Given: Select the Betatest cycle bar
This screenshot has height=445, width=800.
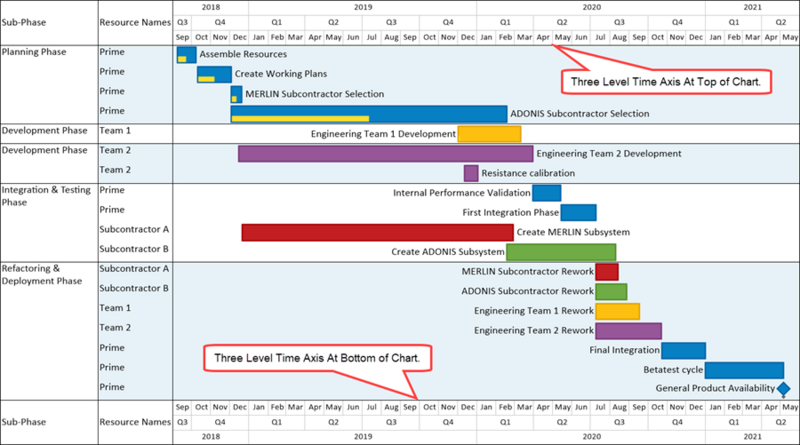Looking at the screenshot, I should pyautogui.click(x=744, y=370).
